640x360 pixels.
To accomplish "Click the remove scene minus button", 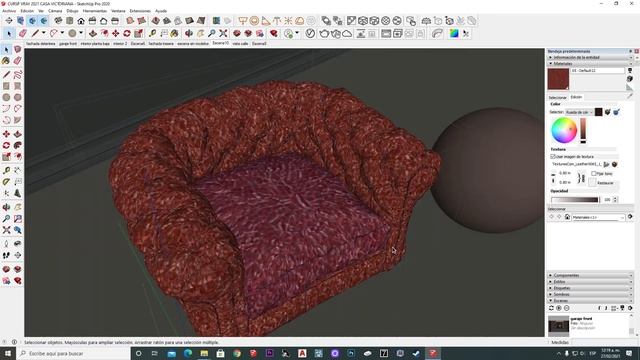I will 567,308.
